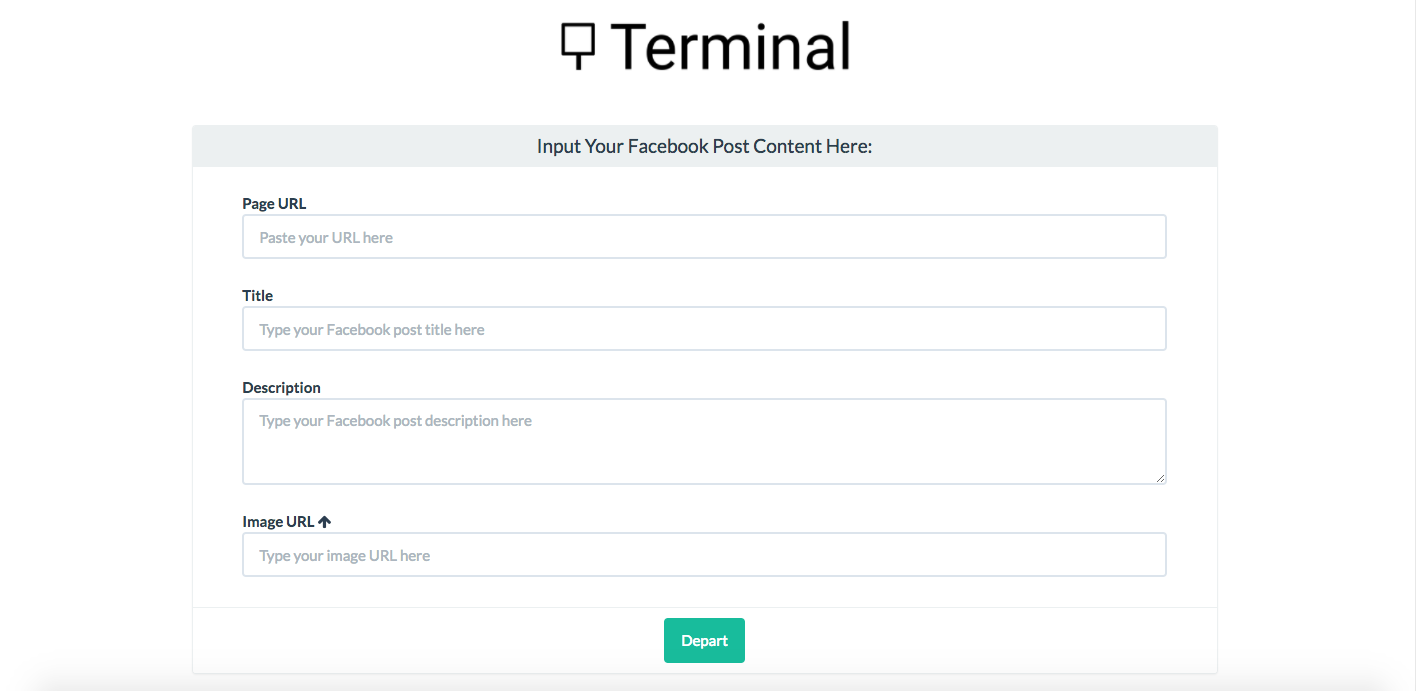This screenshot has width=1416, height=691.
Task: Click the Terminal heading text
Action: (733, 45)
